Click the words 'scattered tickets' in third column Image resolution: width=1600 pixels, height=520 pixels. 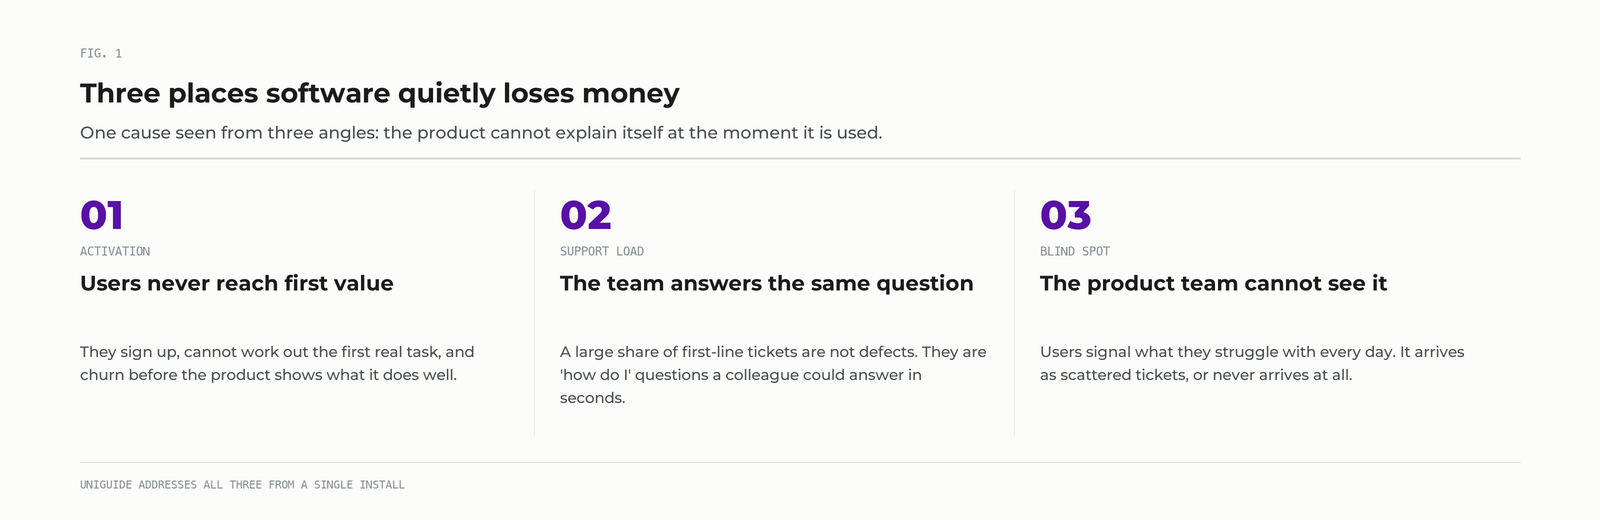click(x=1123, y=375)
